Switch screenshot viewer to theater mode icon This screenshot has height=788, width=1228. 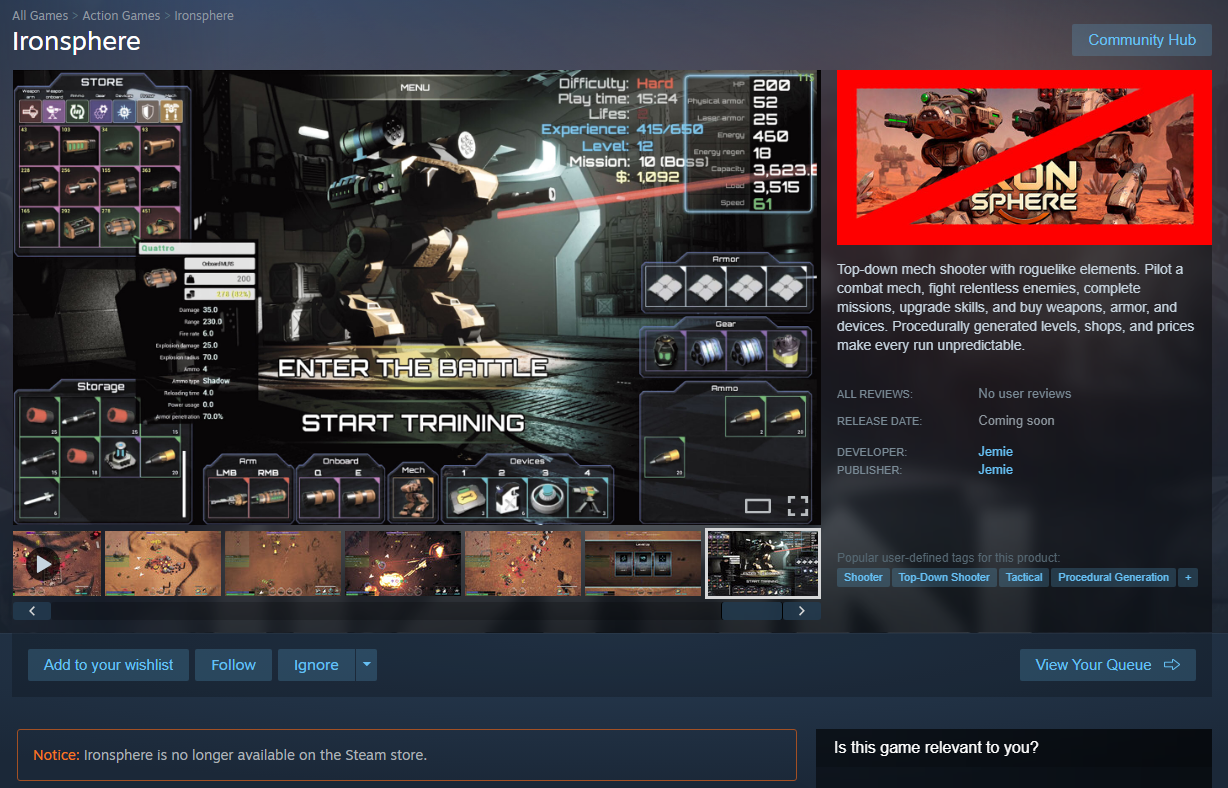(758, 506)
